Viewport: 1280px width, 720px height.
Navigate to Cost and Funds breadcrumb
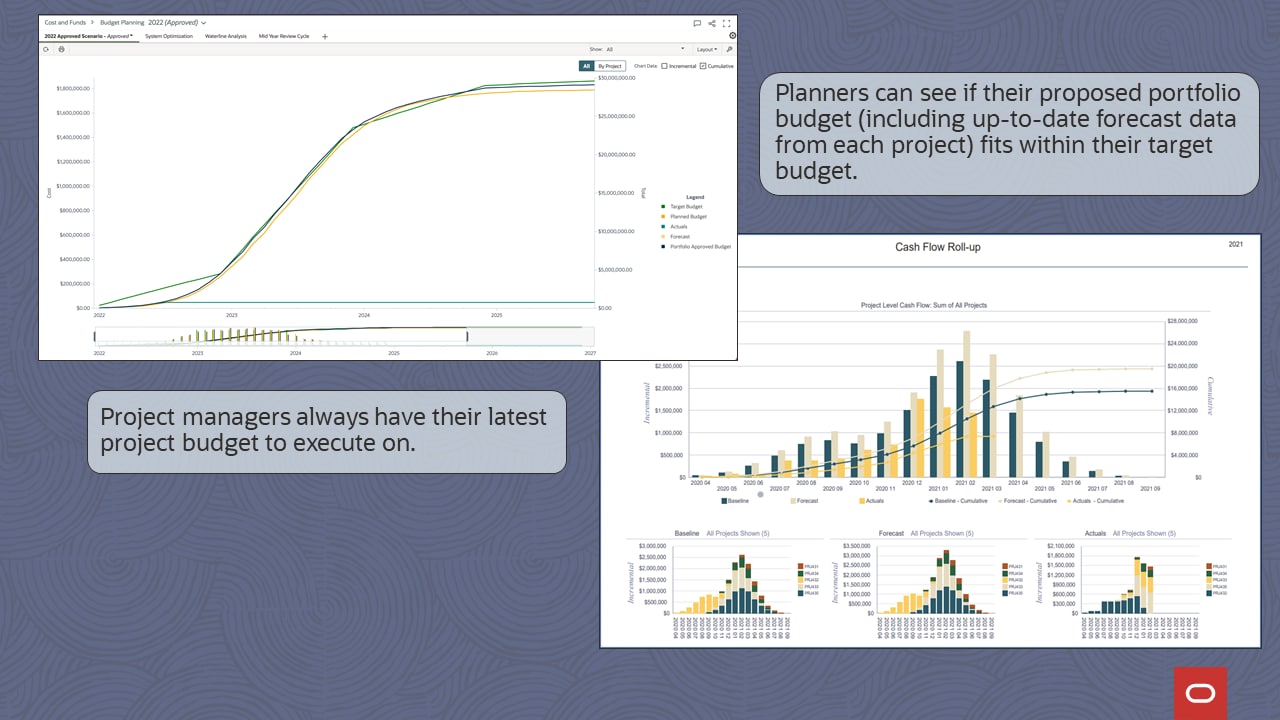[x=66, y=22]
